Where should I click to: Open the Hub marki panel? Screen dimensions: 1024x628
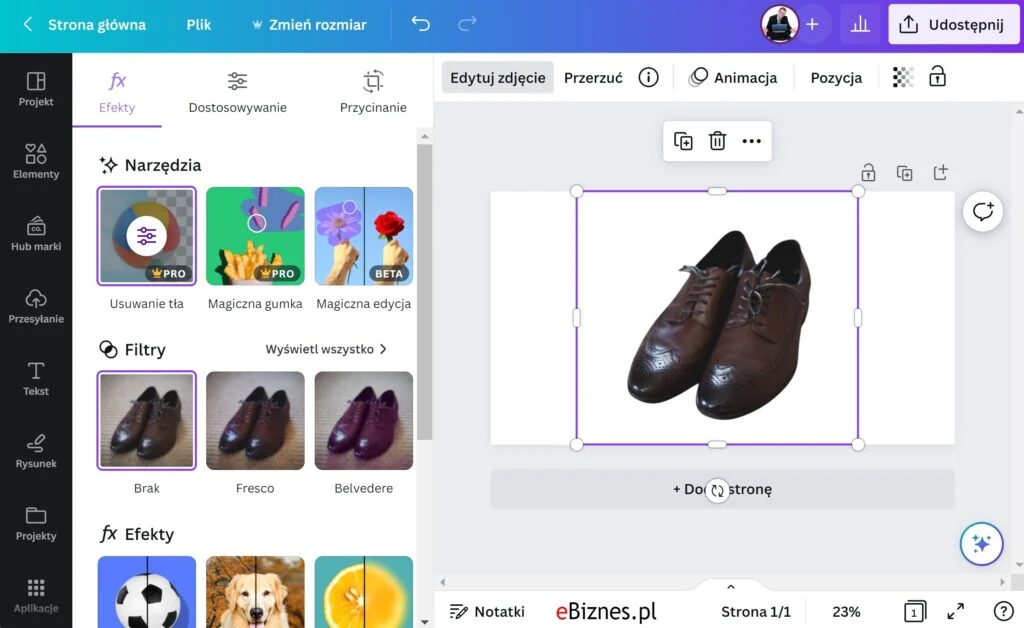point(36,234)
